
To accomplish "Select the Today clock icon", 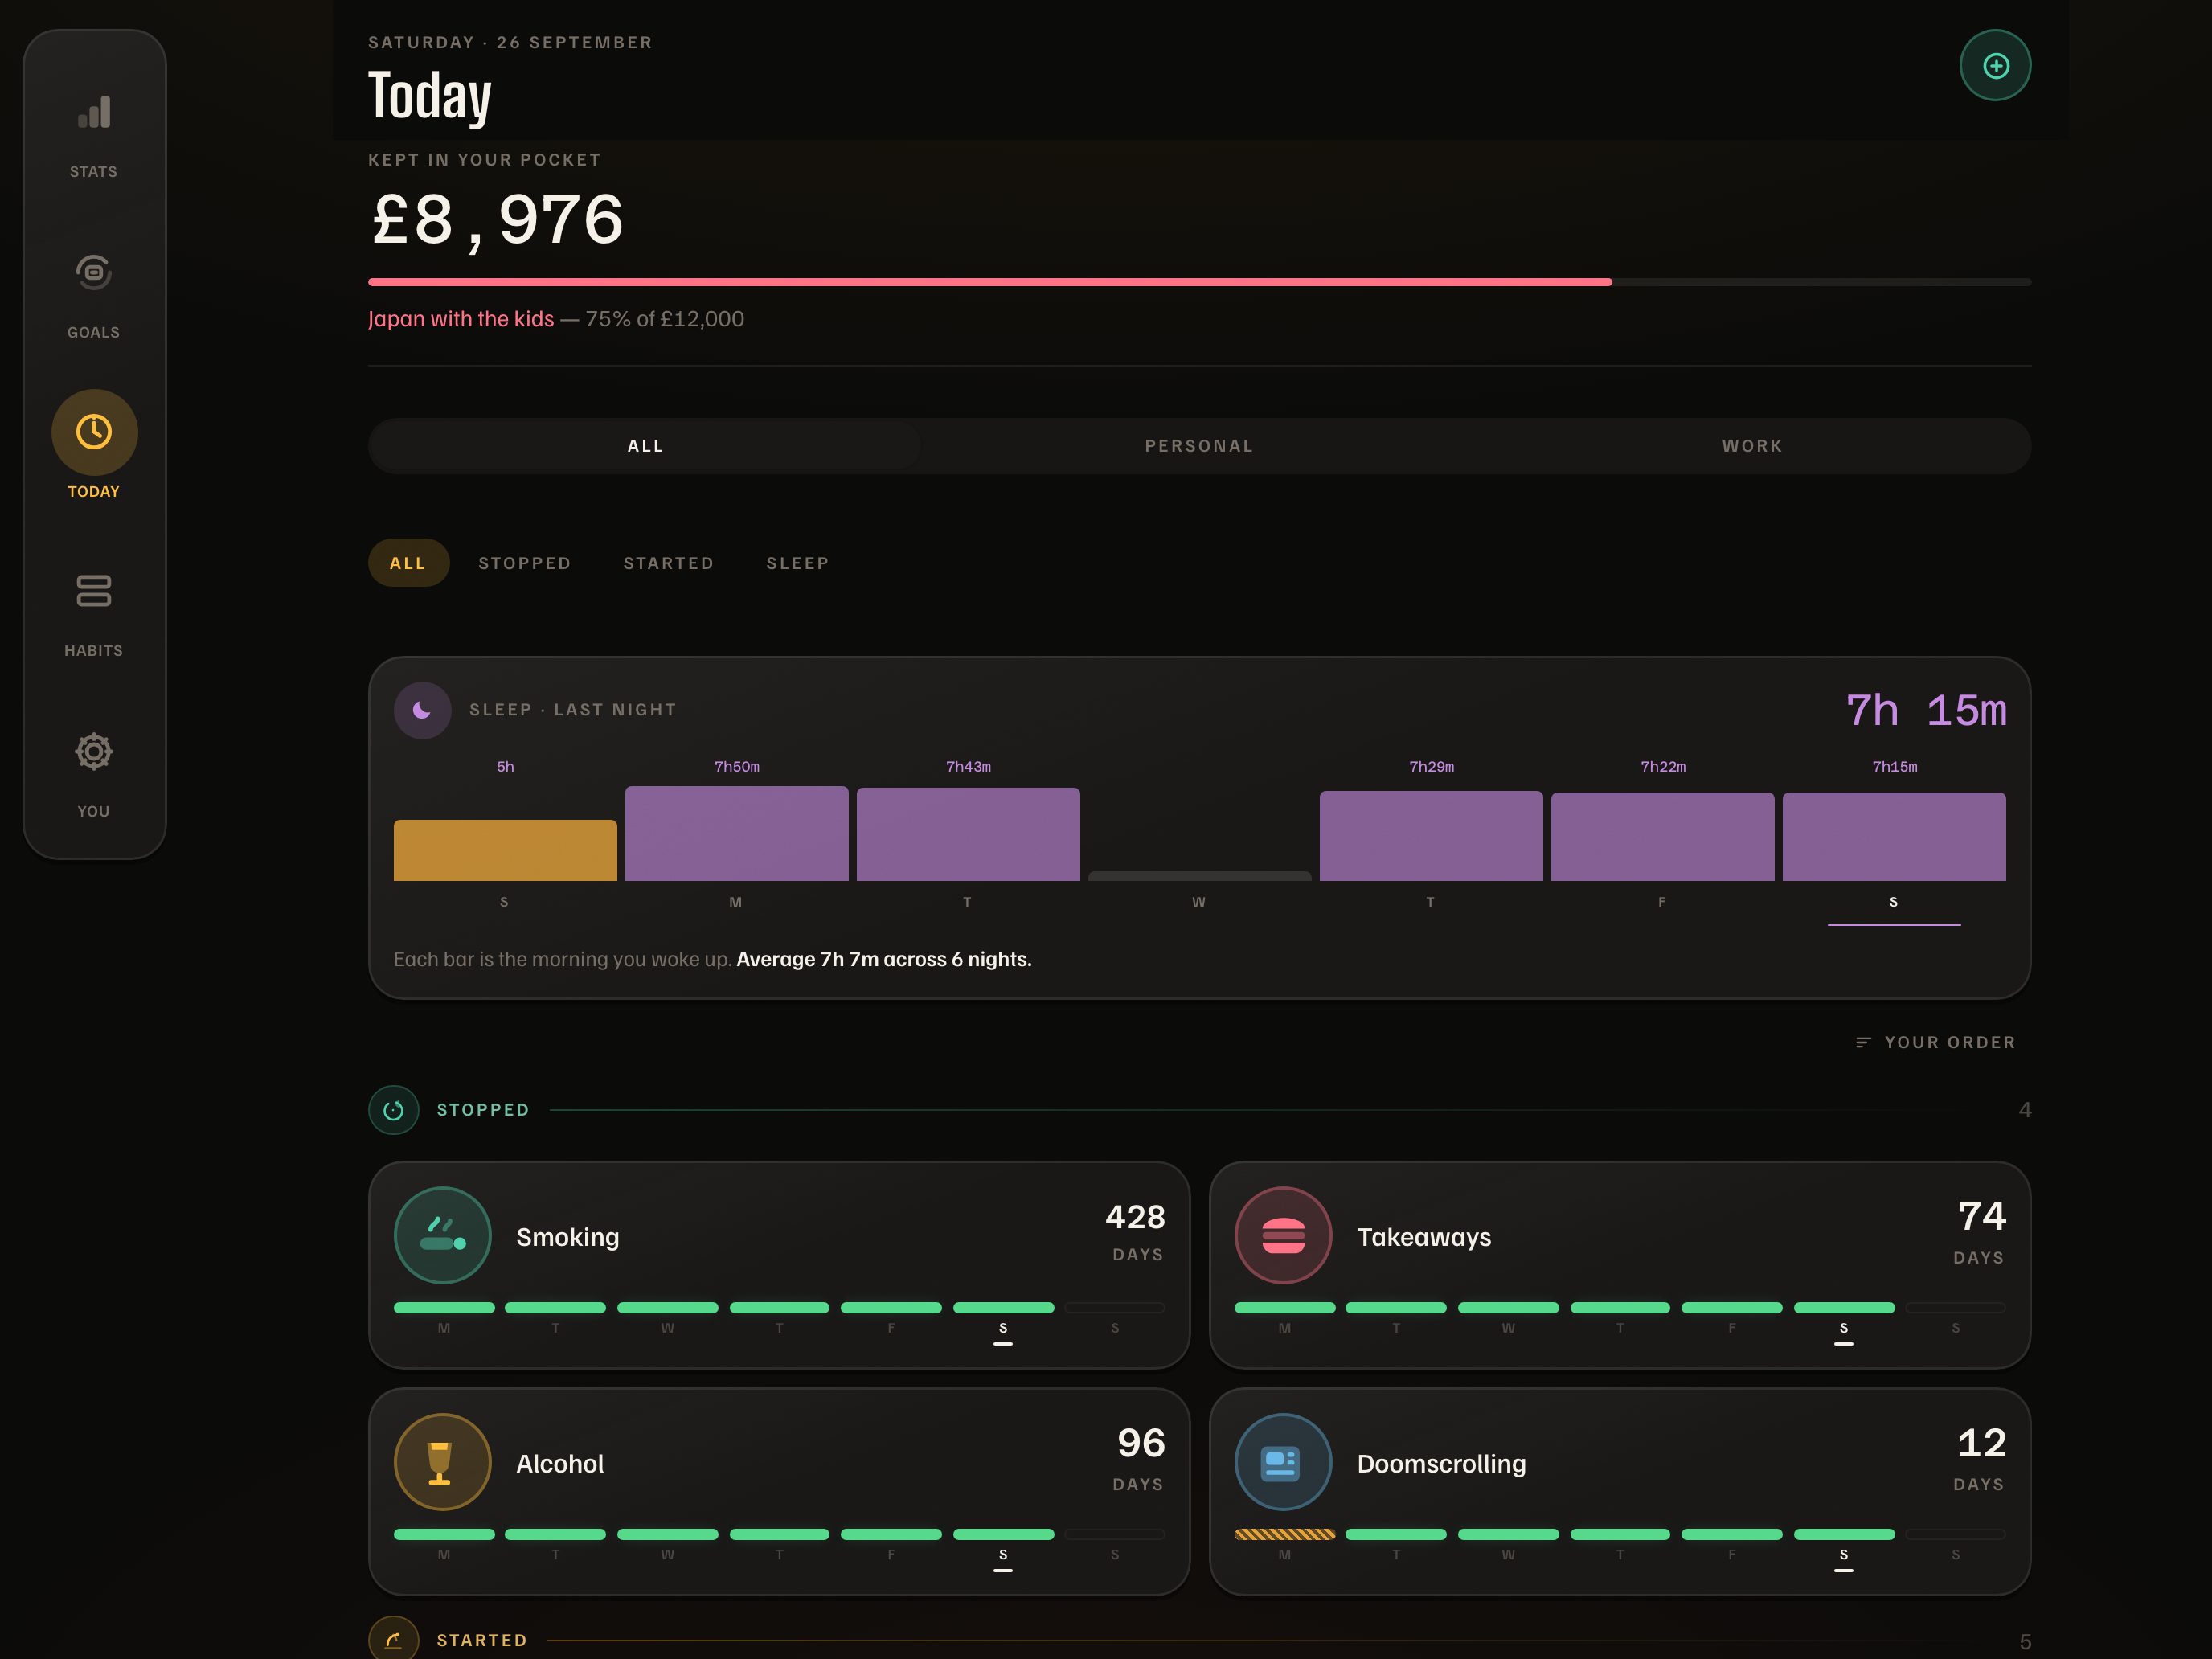I will (x=94, y=432).
